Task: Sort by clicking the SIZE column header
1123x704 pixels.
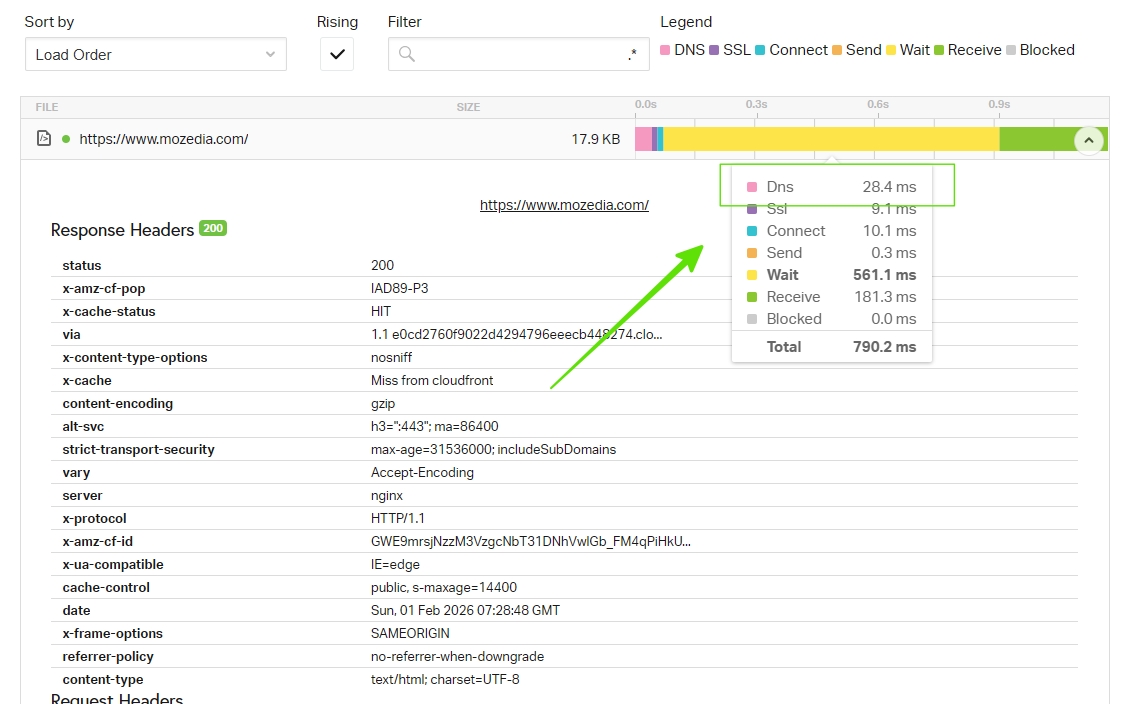Action: (467, 107)
